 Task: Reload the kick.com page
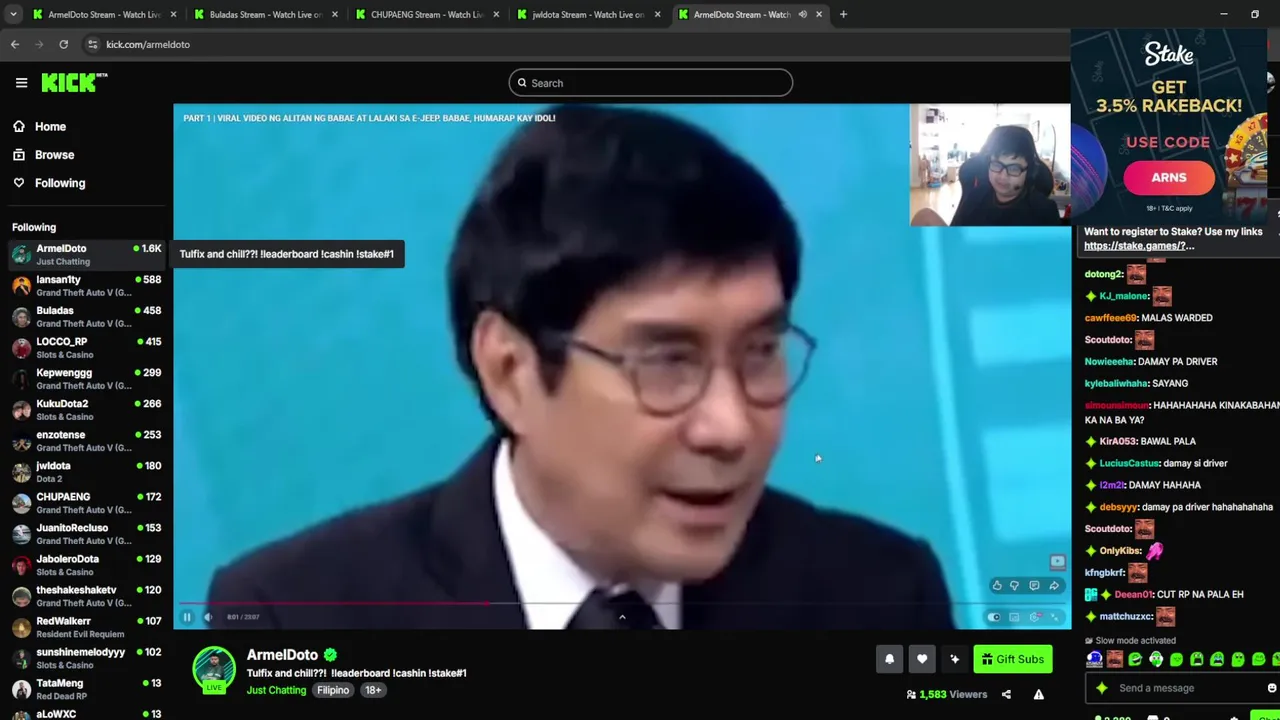[x=63, y=44]
